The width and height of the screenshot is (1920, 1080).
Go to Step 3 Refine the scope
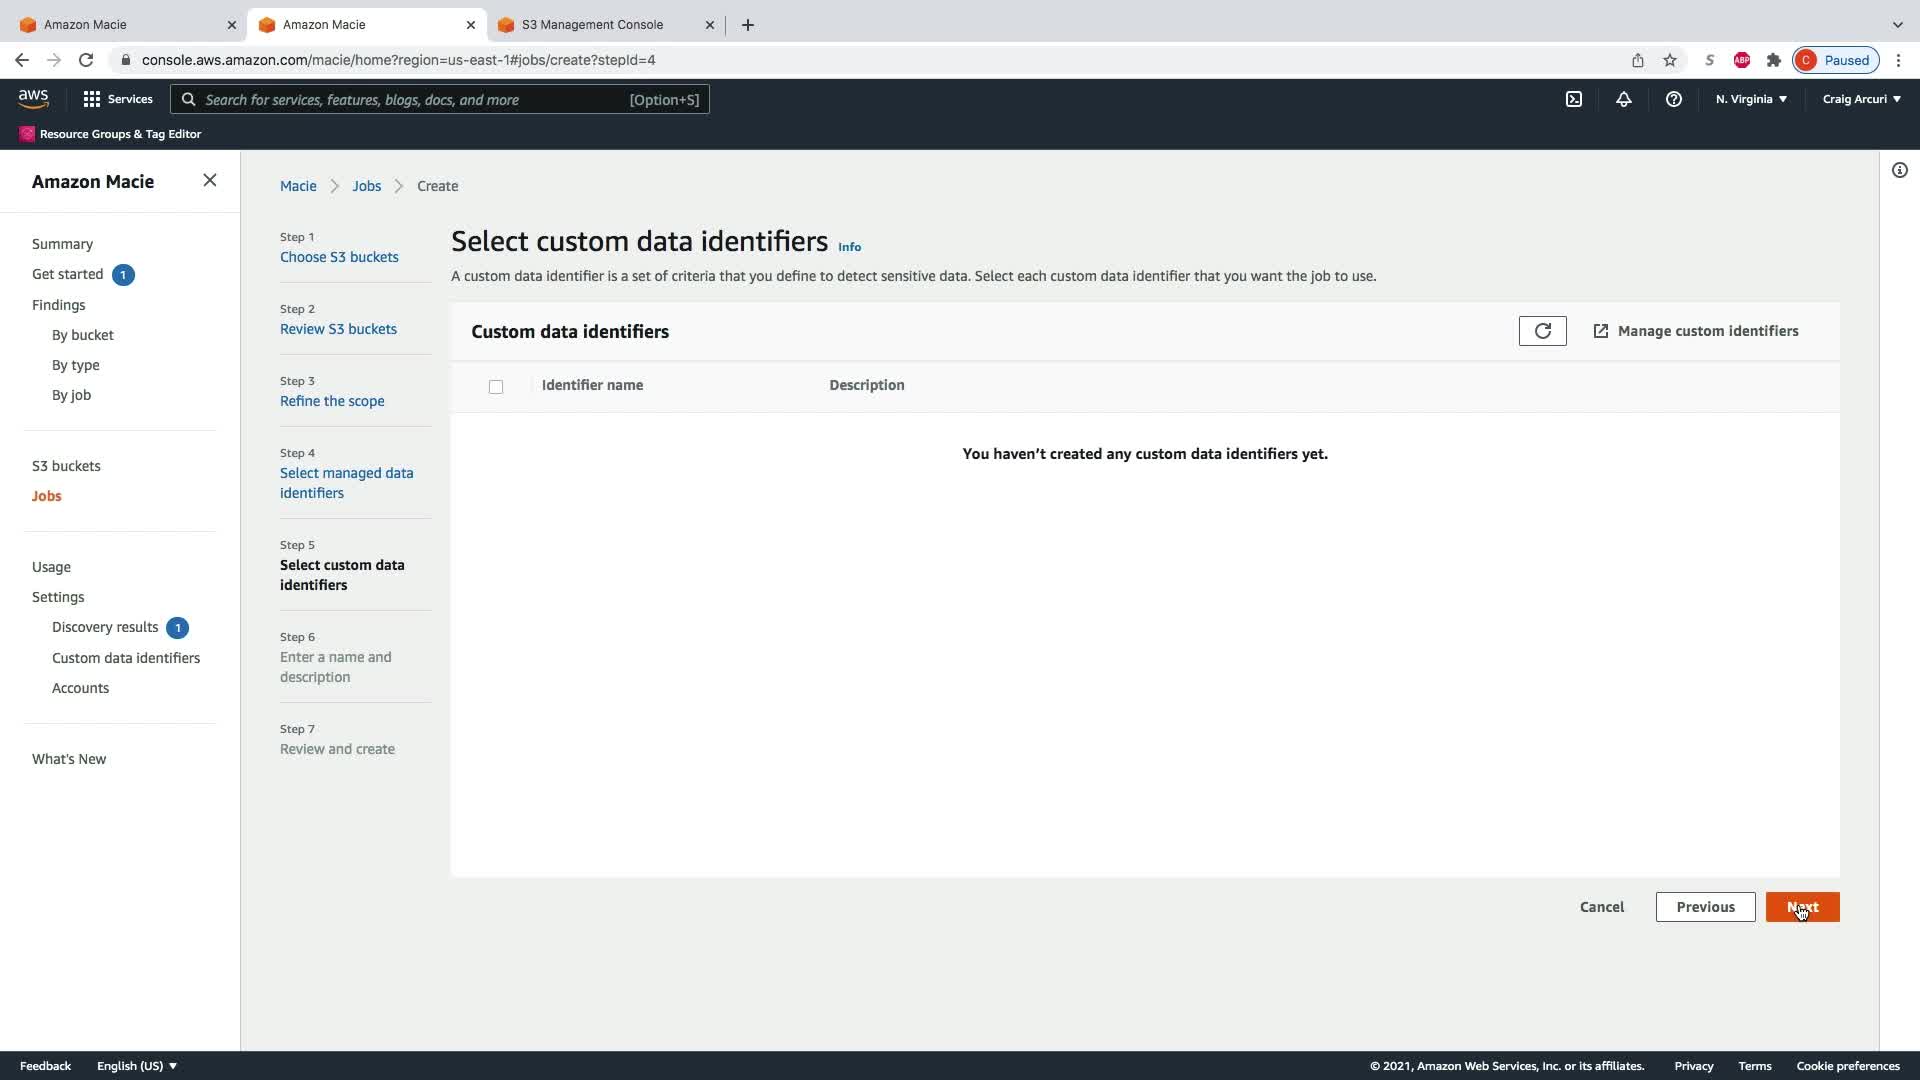pyautogui.click(x=332, y=401)
